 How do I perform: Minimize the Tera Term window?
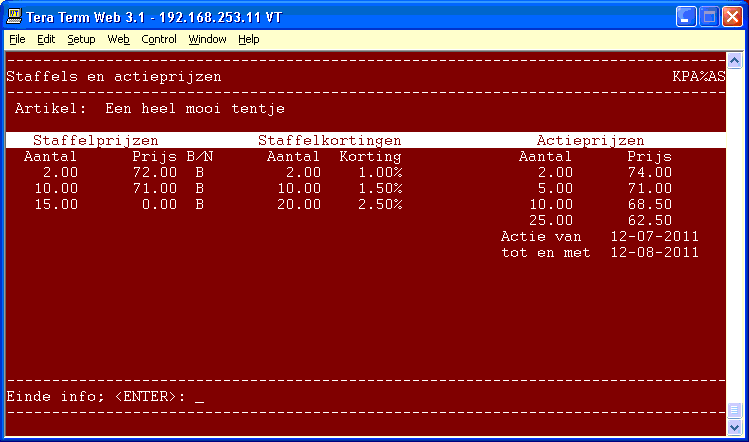click(x=686, y=16)
